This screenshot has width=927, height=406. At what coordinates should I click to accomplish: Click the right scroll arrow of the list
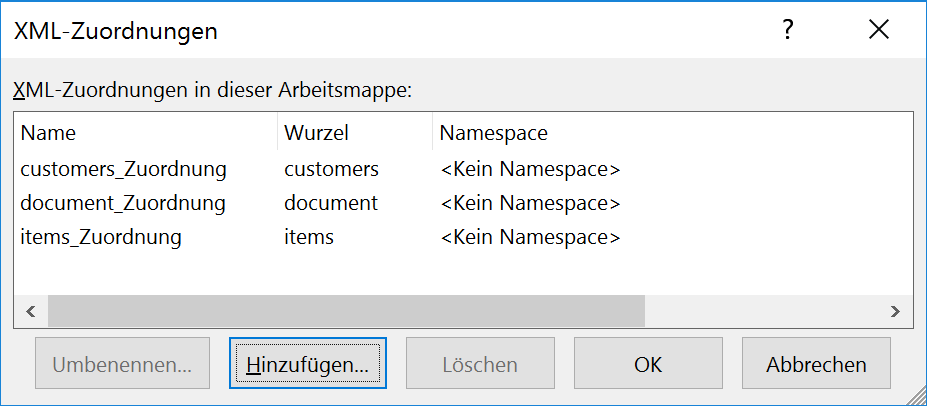coord(896,311)
